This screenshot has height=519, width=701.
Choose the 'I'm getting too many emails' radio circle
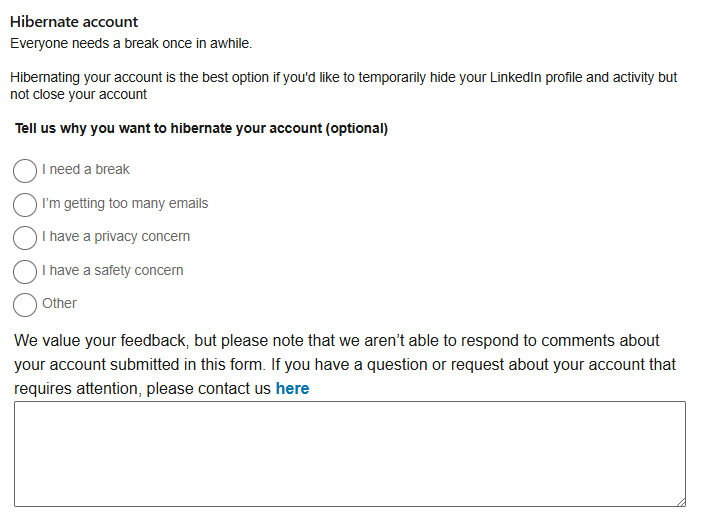pos(25,204)
